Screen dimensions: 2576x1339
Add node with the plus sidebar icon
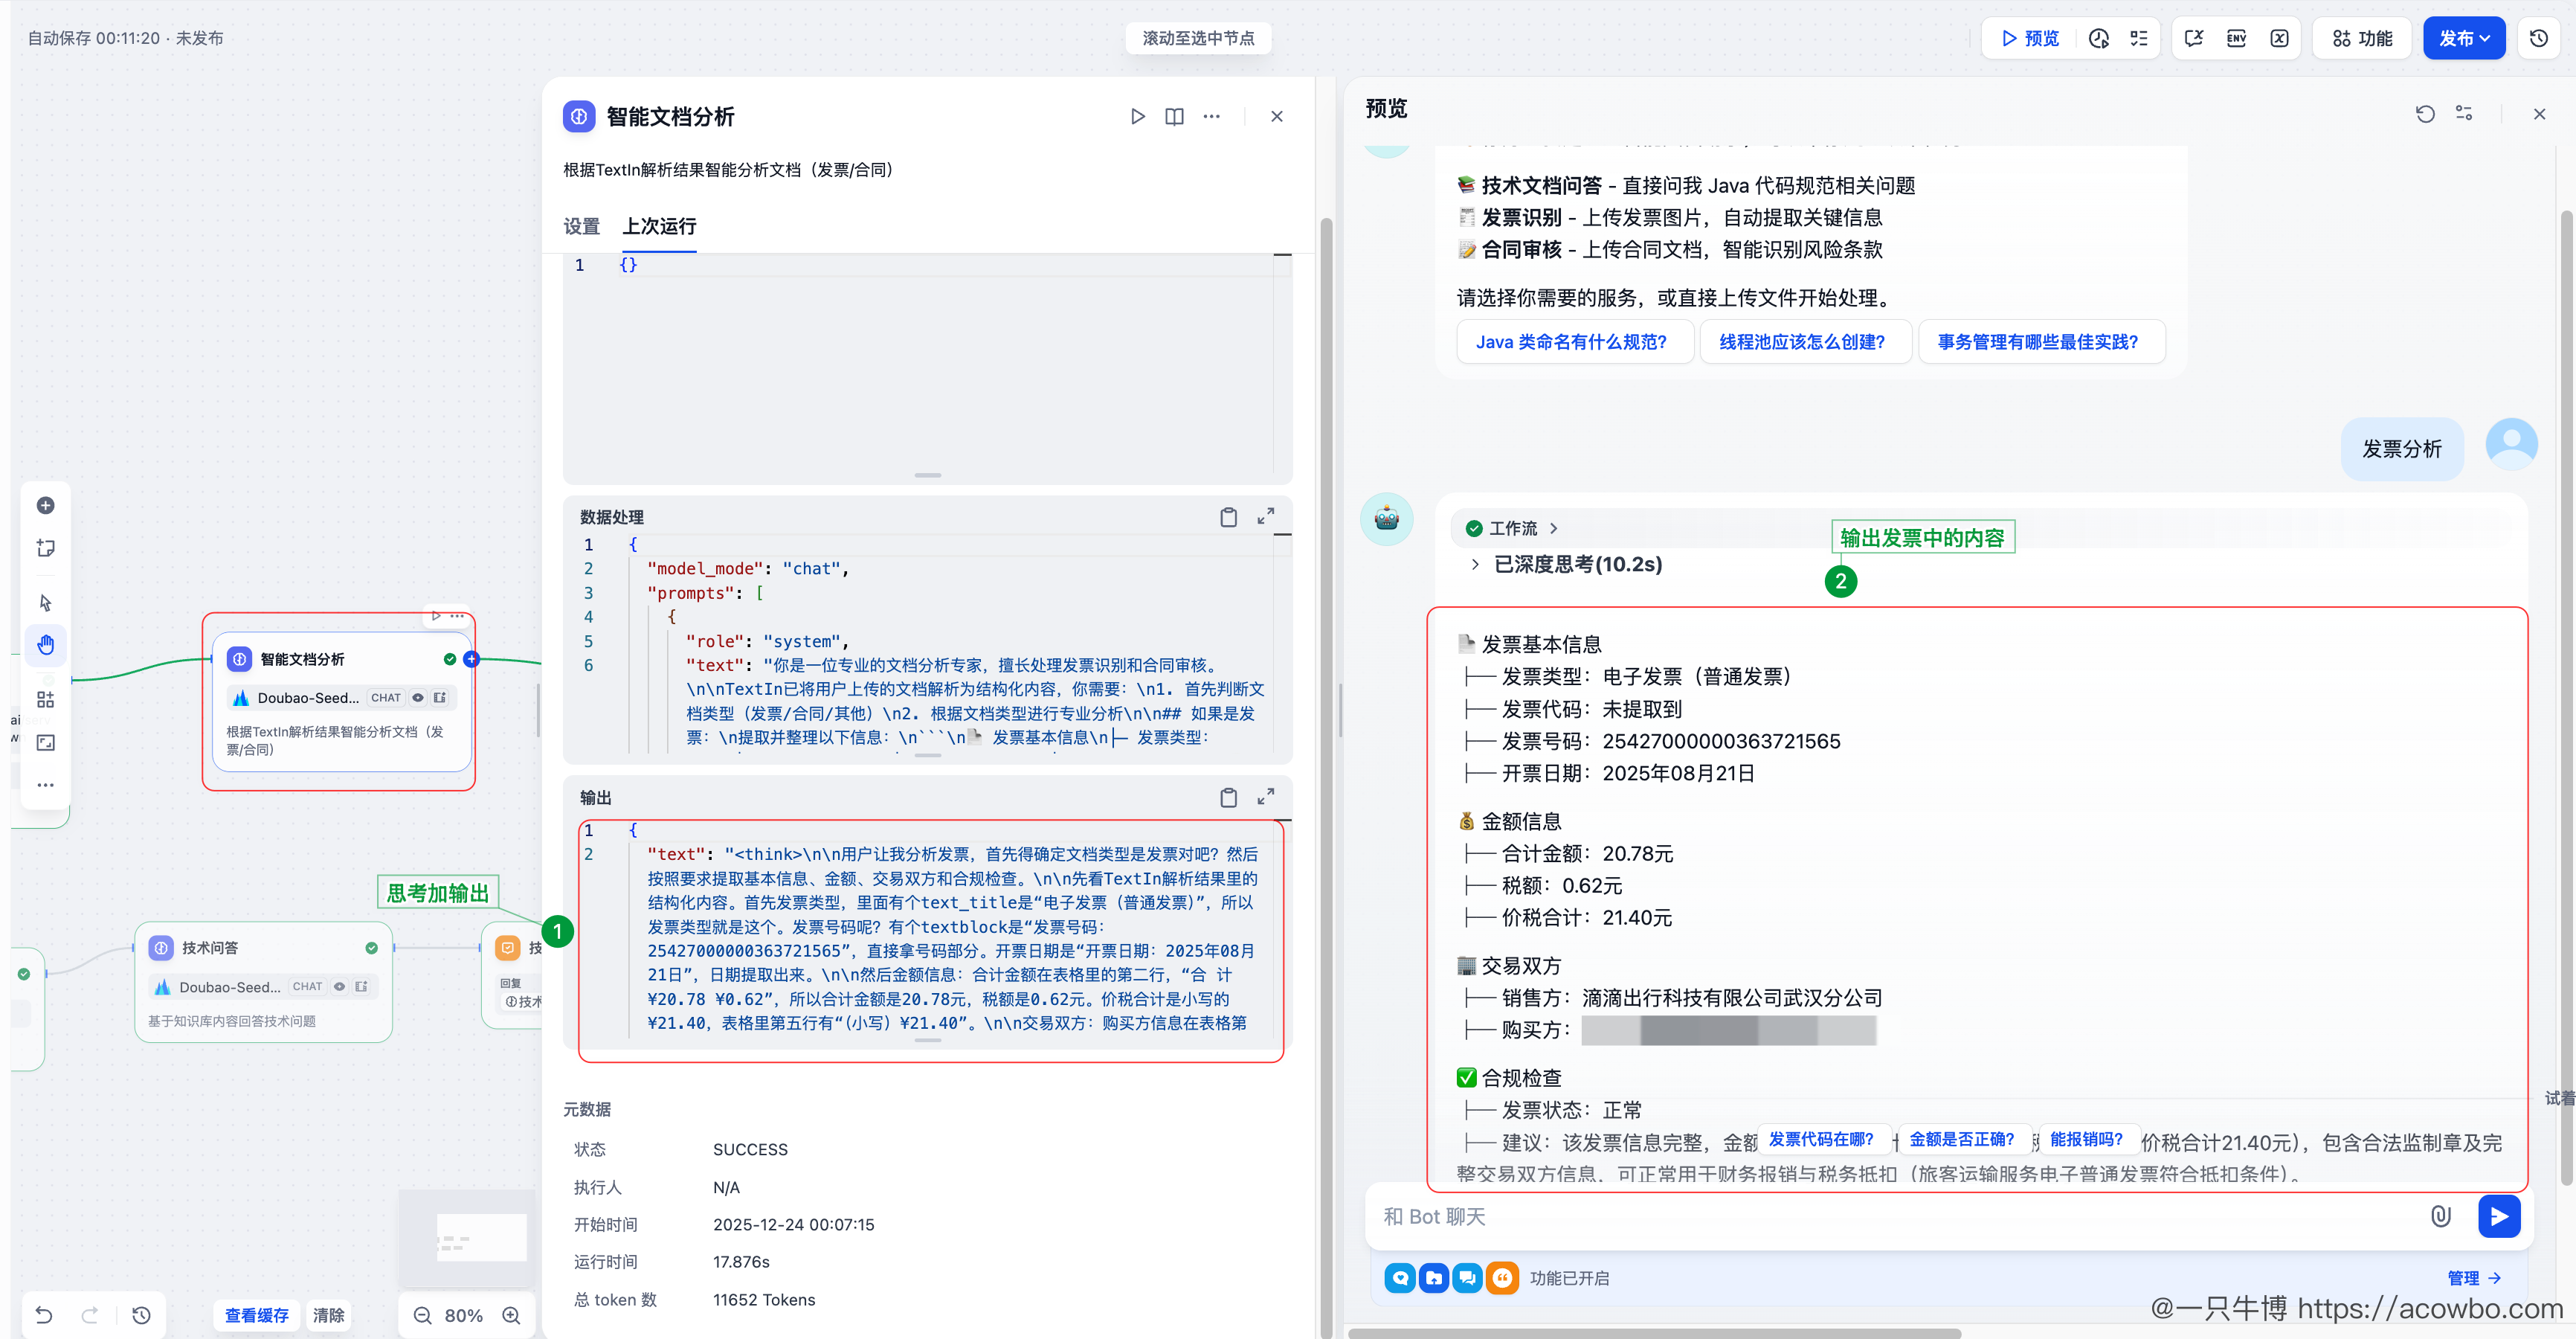pyautogui.click(x=46, y=505)
